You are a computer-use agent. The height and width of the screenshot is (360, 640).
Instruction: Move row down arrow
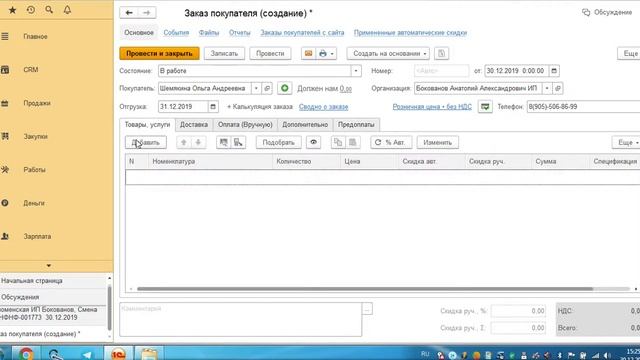198,142
